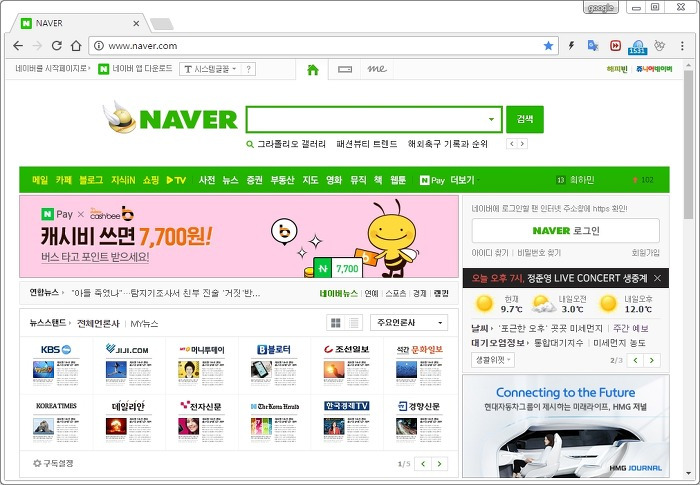
Task: Click the green Naver home icon
Action: coord(313,70)
